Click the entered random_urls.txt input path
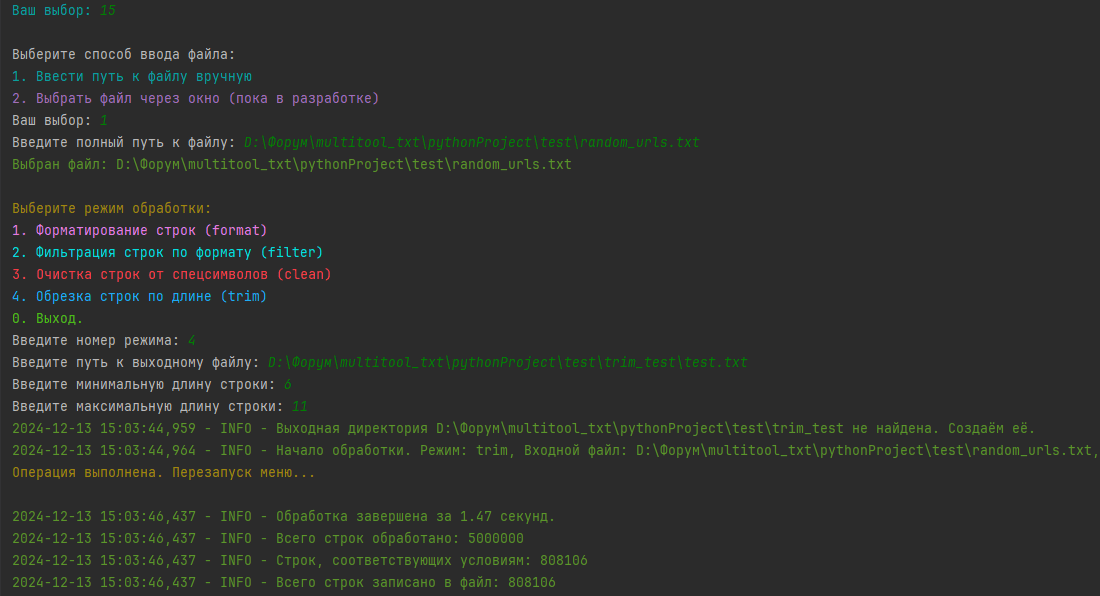Image resolution: width=1100 pixels, height=596 pixels. click(x=471, y=143)
